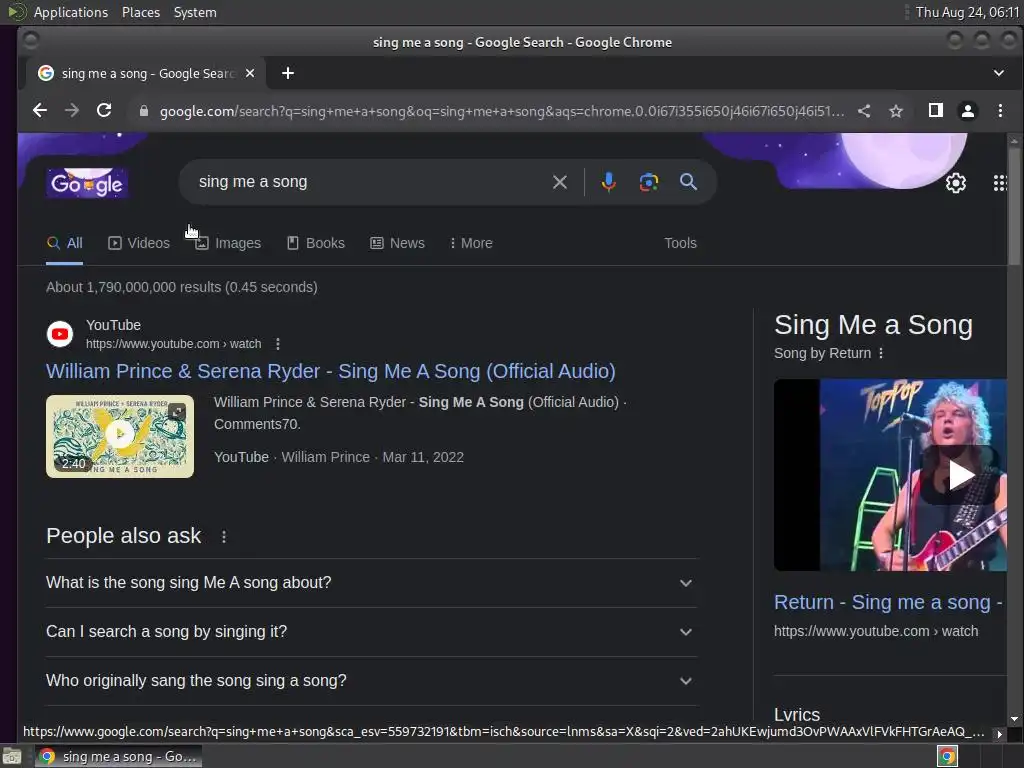Image resolution: width=1024 pixels, height=768 pixels.
Task: Click the page vertical scrollbar
Action: [1014, 206]
